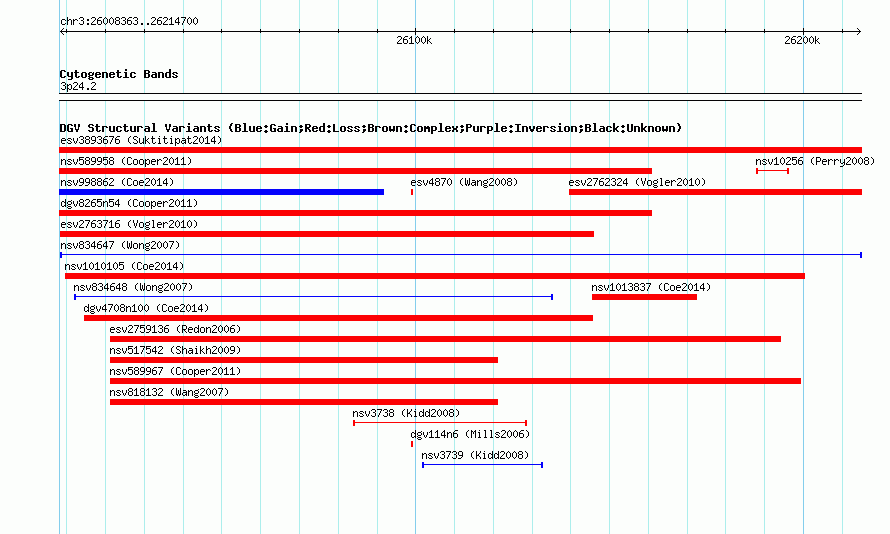Click the DGV Structural Variants track title
This screenshot has width=890, height=534.
pos(371,128)
